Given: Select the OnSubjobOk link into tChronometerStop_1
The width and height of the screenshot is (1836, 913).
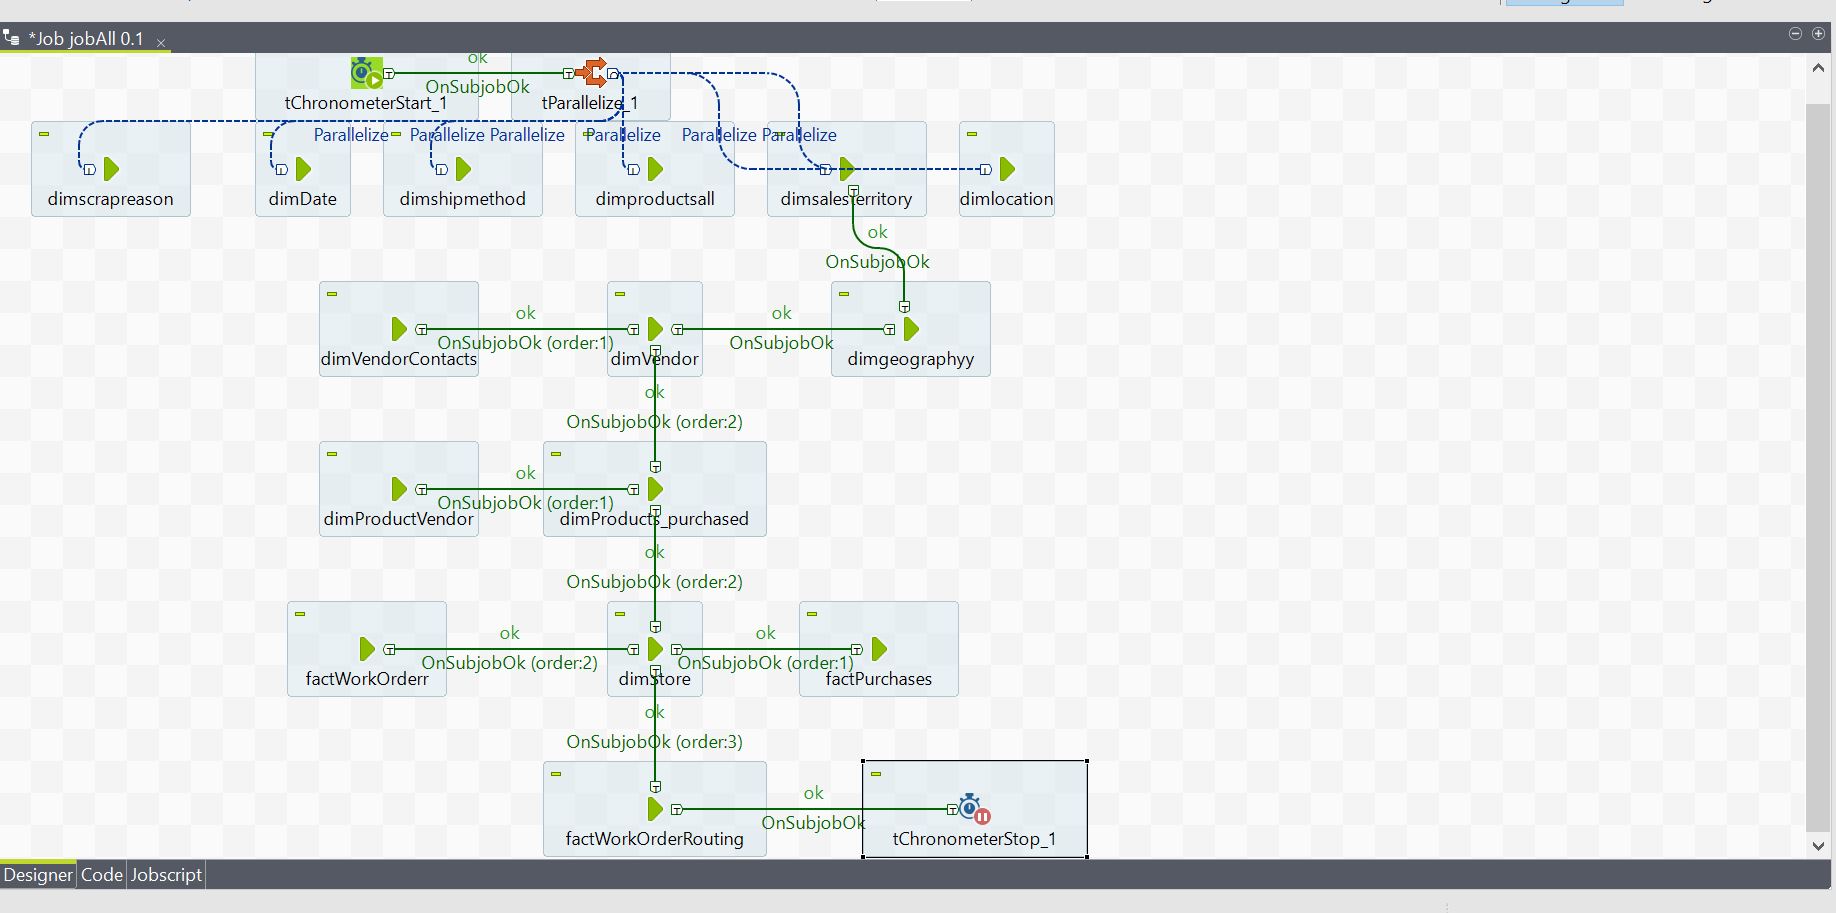Looking at the screenshot, I should pyautogui.click(x=813, y=823).
